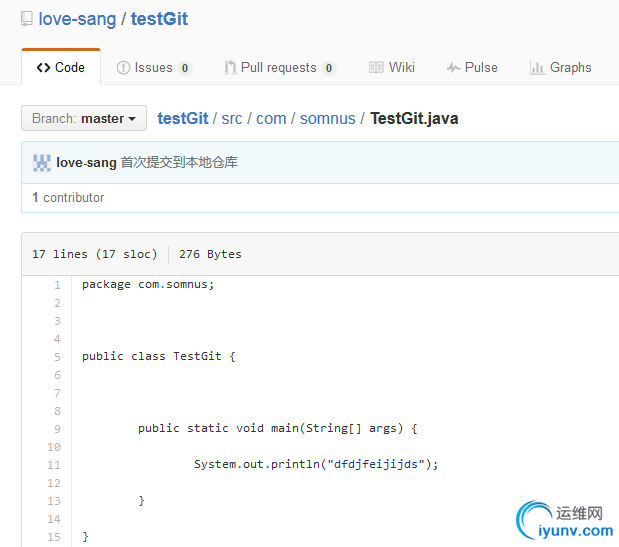619x547 pixels.
Task: Click the Pull requests icon
Action: pos(230,67)
